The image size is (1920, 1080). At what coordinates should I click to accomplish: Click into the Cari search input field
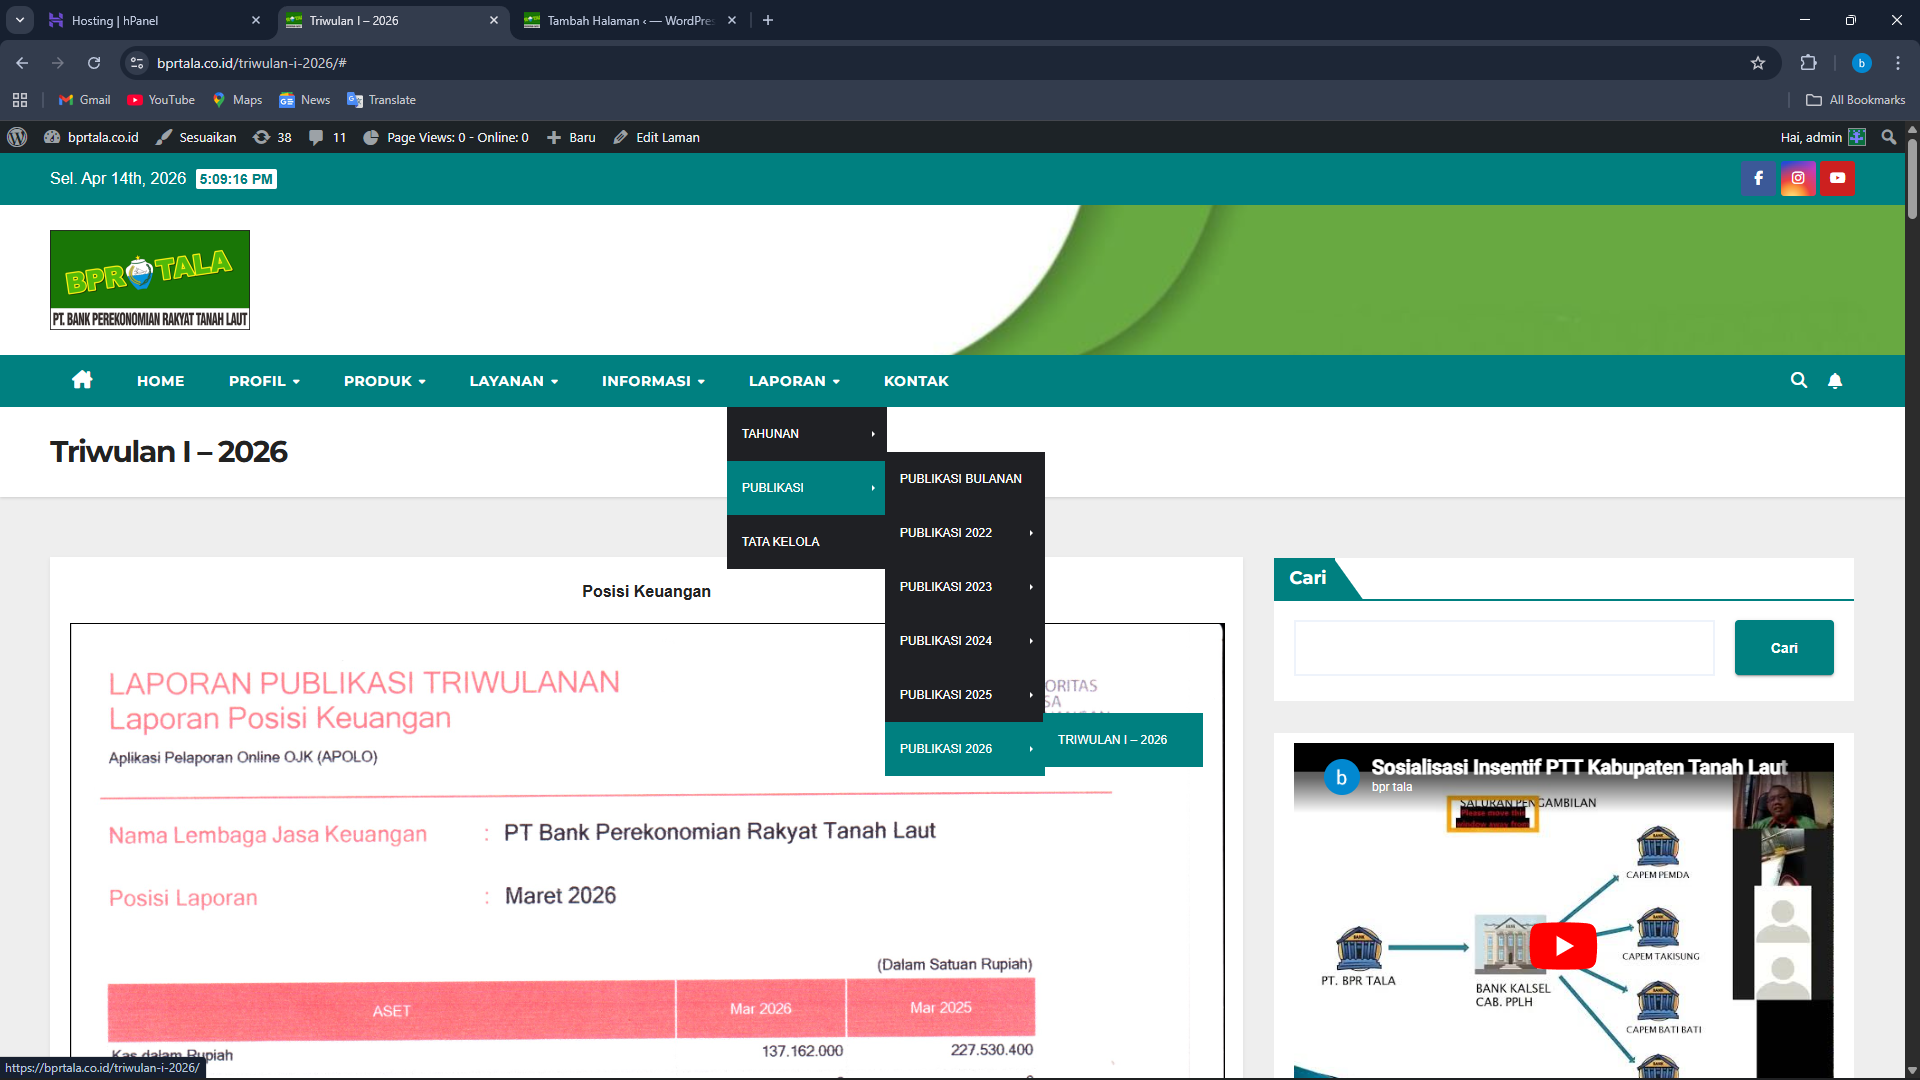coord(1503,648)
